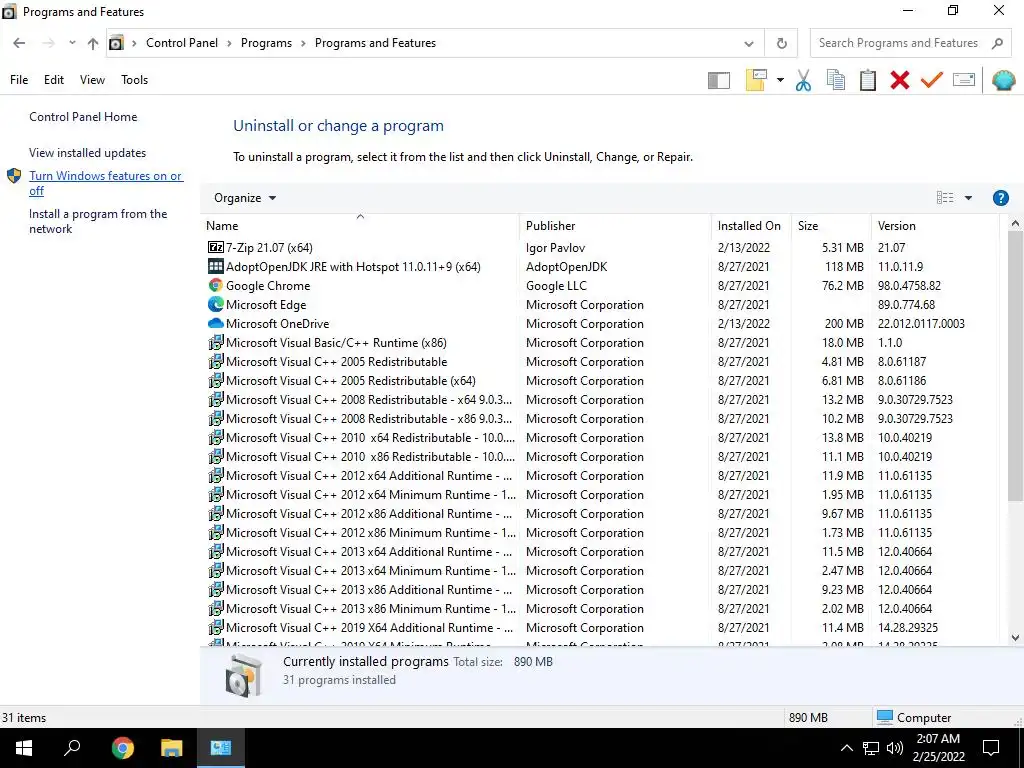
Task: Click Programs in the breadcrumb
Action: [266, 43]
